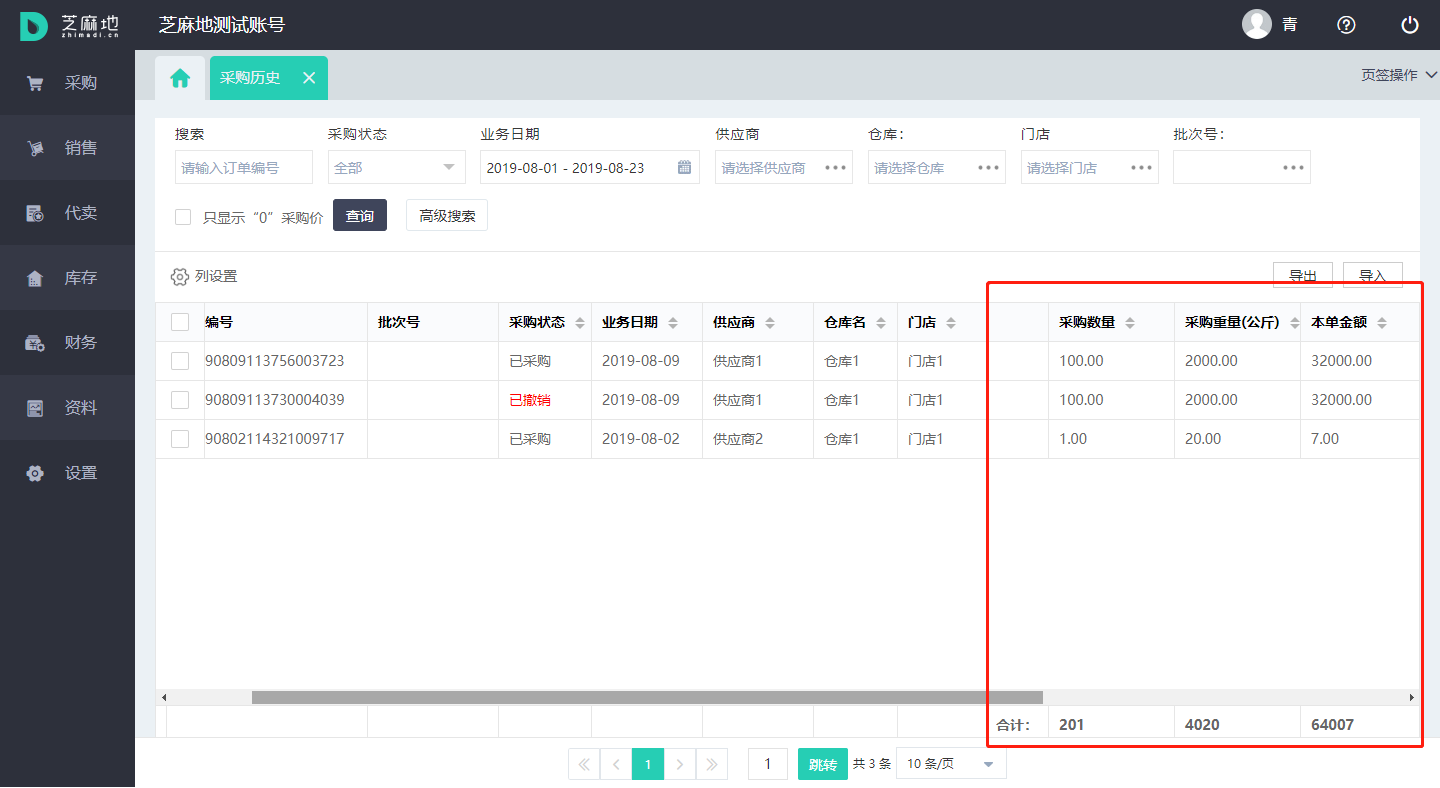
Task: Open 高级搜索 button
Action: (x=447, y=215)
